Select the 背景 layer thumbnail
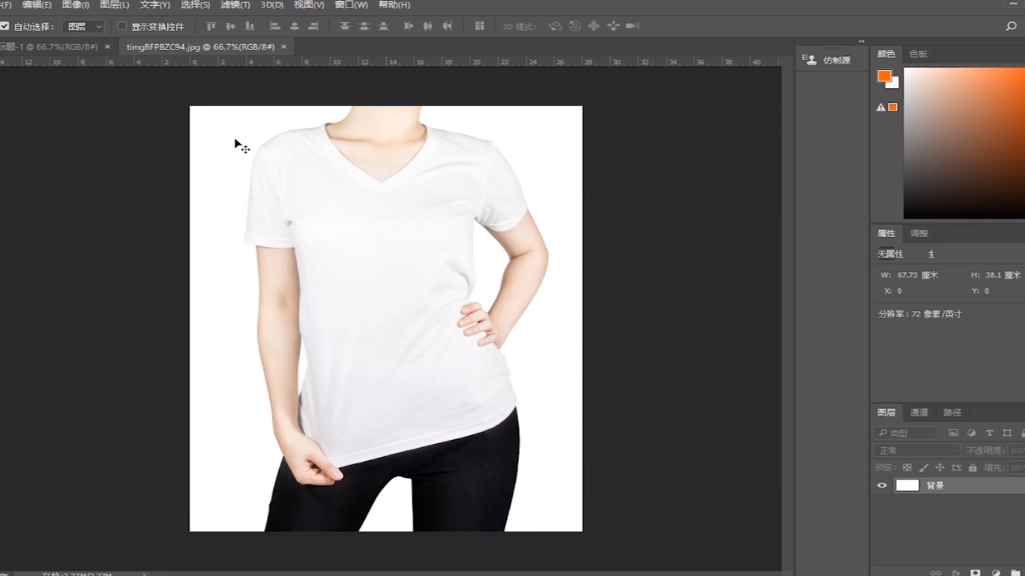Screen dimensions: 1025x576 coord(907,486)
